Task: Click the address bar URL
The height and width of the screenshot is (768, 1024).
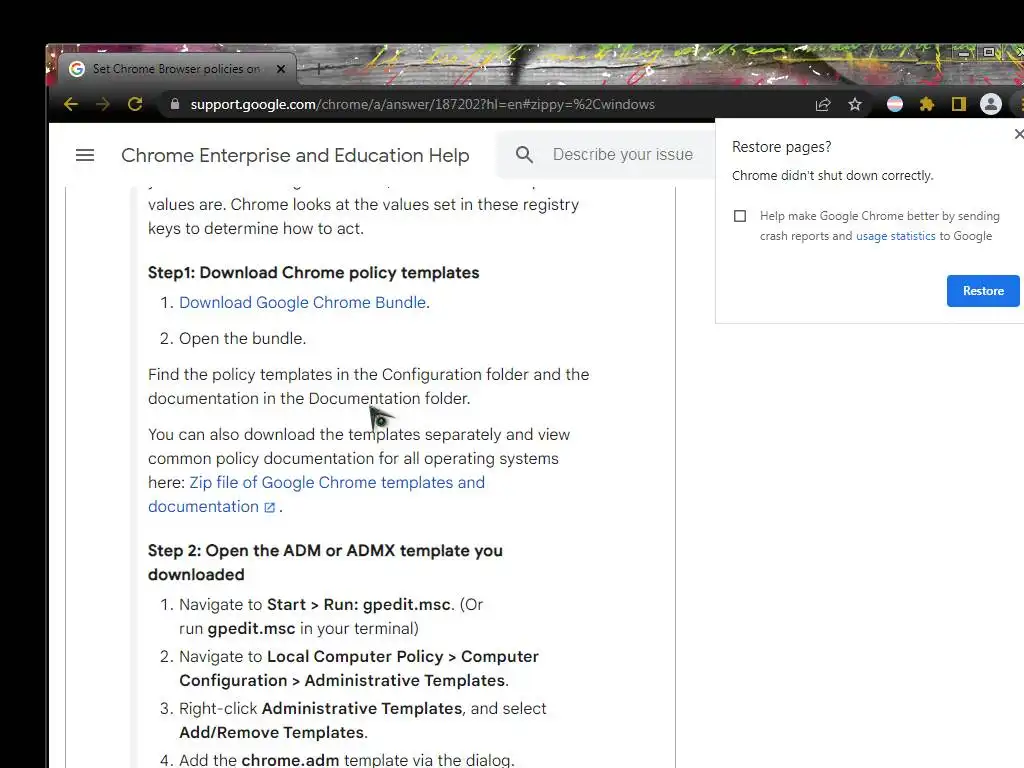Action: [x=422, y=104]
